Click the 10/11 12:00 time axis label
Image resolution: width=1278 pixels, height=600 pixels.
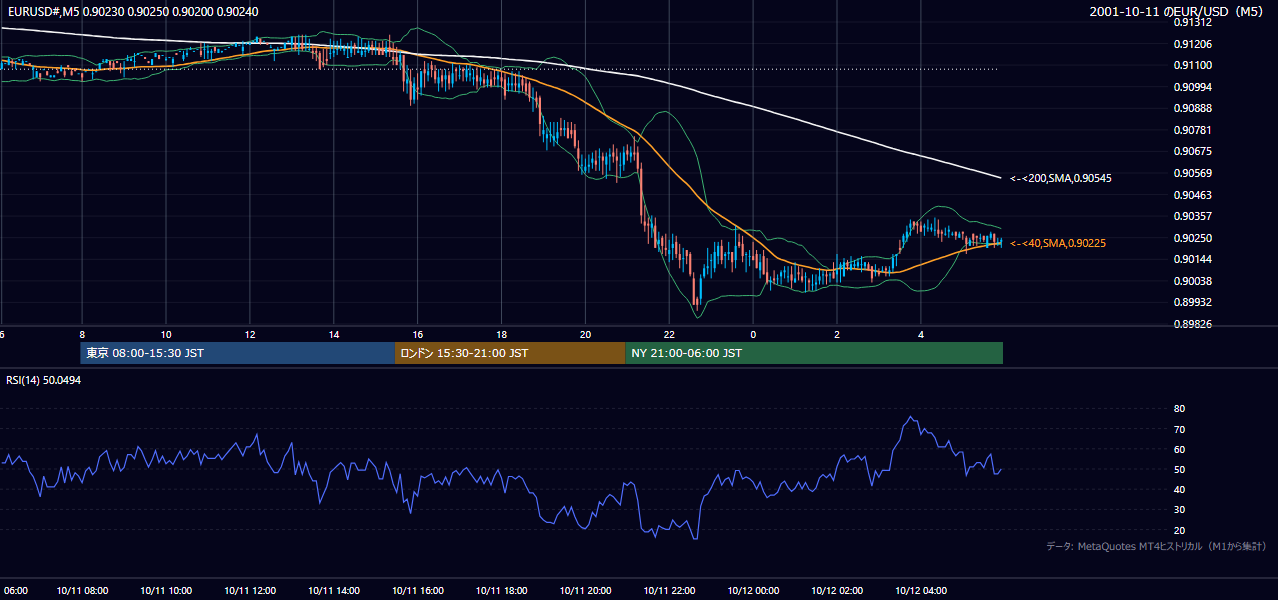(x=250, y=590)
